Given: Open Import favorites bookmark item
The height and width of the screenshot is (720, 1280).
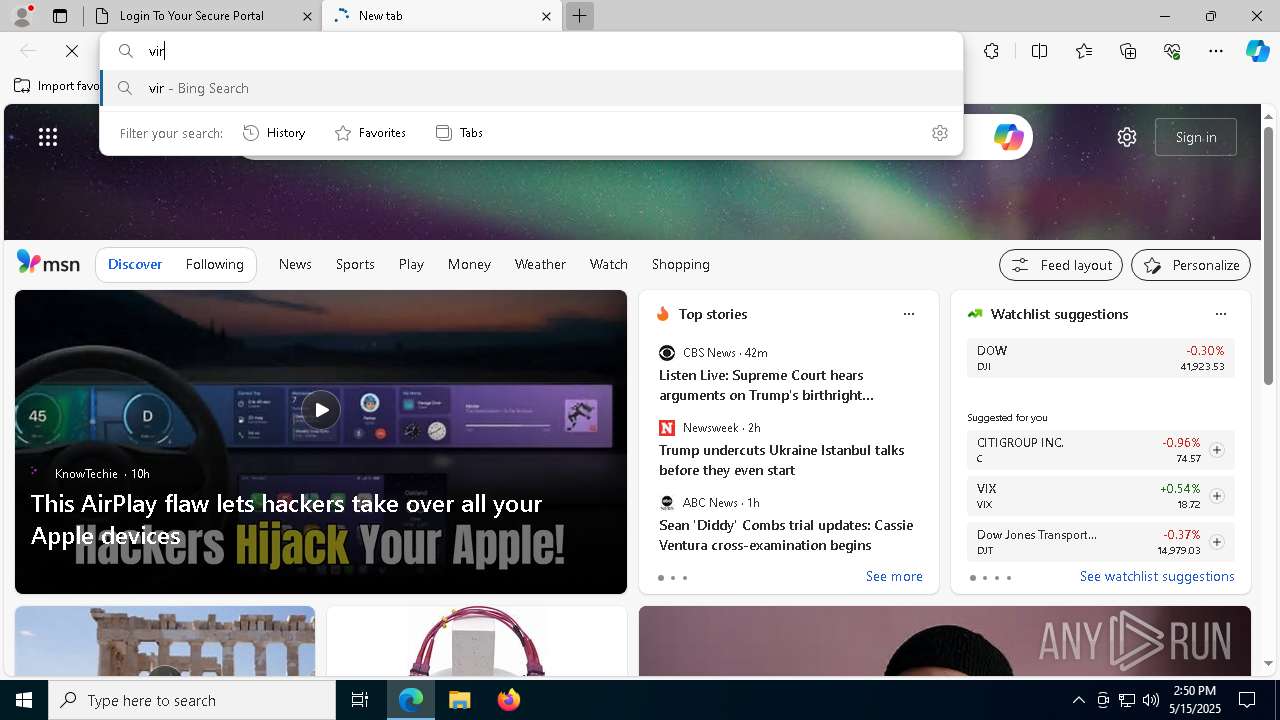Looking at the screenshot, I should (x=57, y=86).
